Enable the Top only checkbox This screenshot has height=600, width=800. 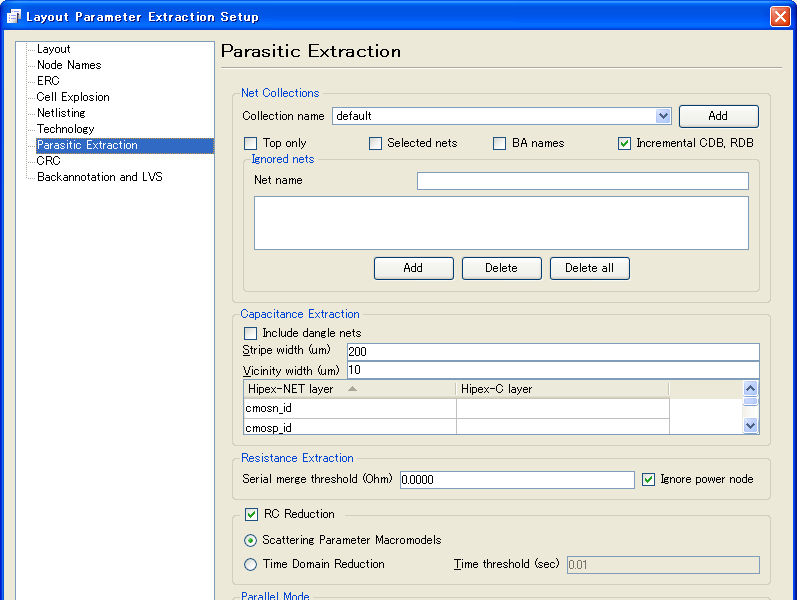pos(251,143)
